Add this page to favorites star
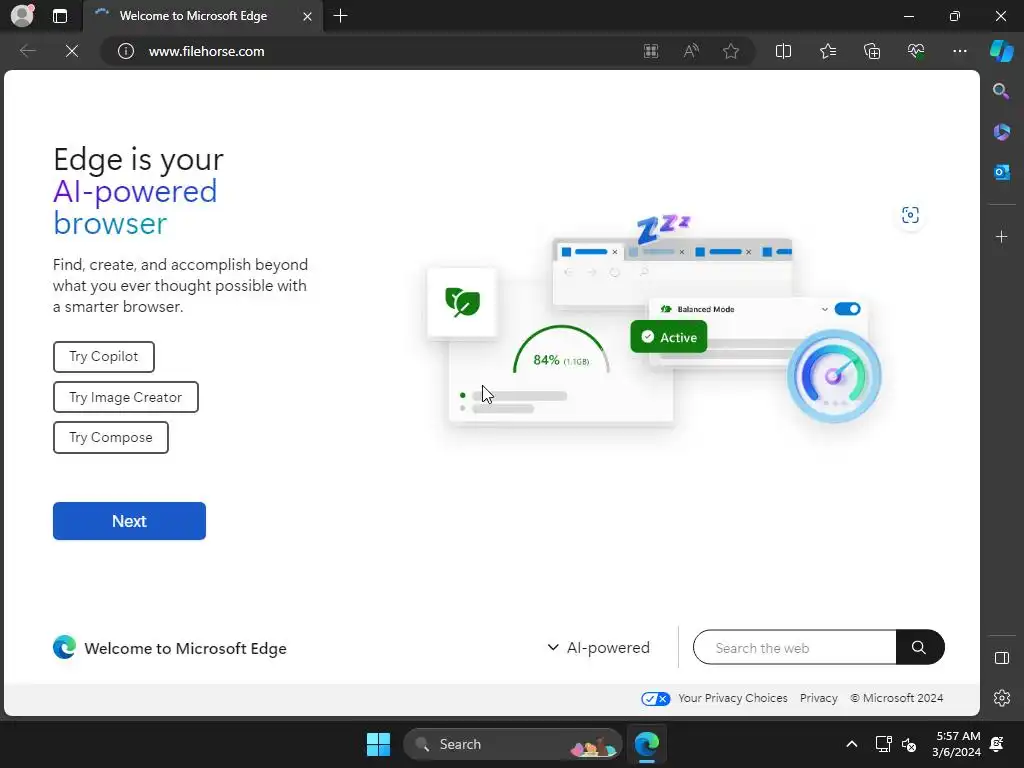Screen dimensions: 1024x768 731,51
